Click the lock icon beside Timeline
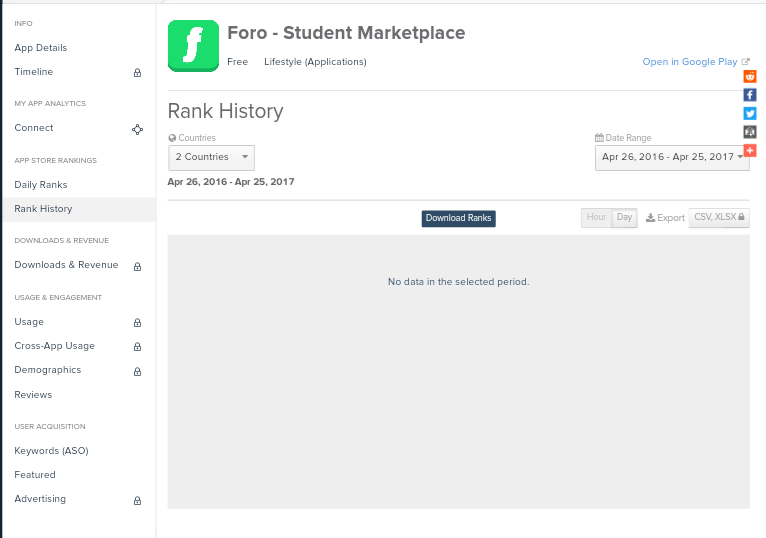This screenshot has width=766, height=538. (137, 73)
